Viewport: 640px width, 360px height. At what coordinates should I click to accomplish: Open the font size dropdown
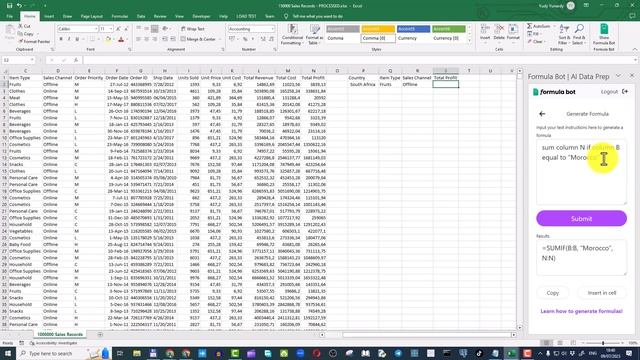pos(111,29)
